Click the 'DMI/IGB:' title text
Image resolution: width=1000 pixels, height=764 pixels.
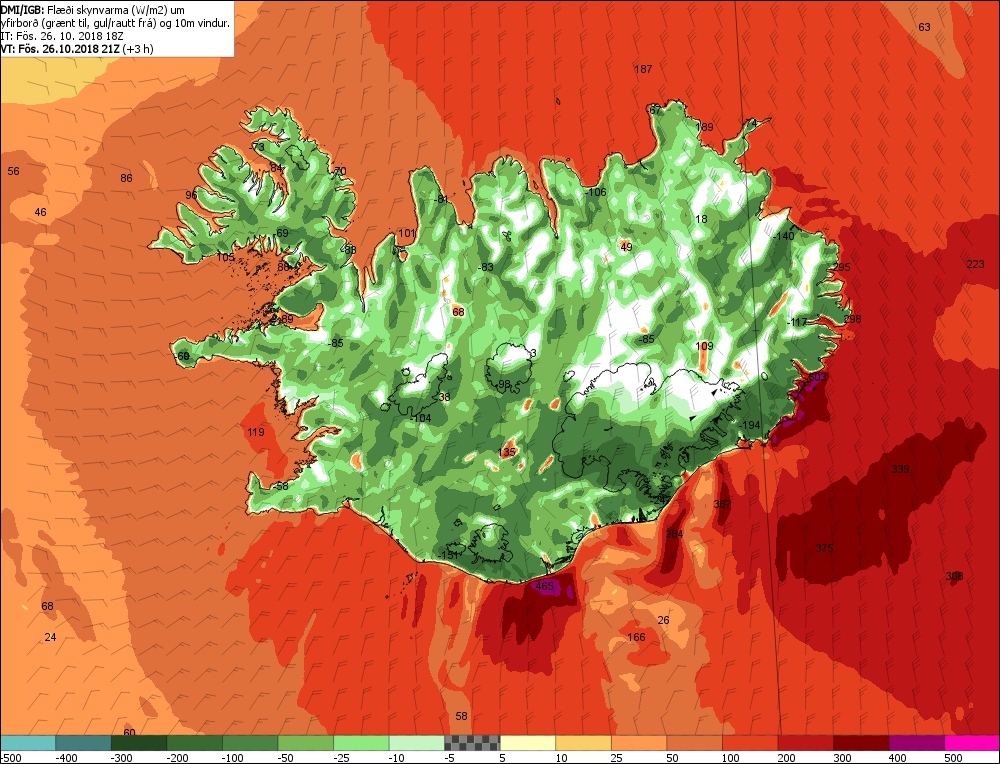coord(22,9)
